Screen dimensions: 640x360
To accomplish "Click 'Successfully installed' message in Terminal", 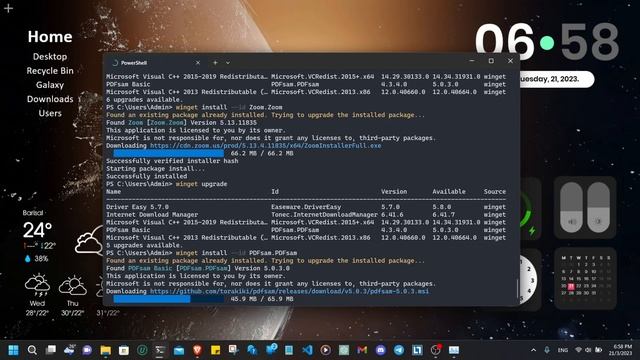I will (x=147, y=176).
